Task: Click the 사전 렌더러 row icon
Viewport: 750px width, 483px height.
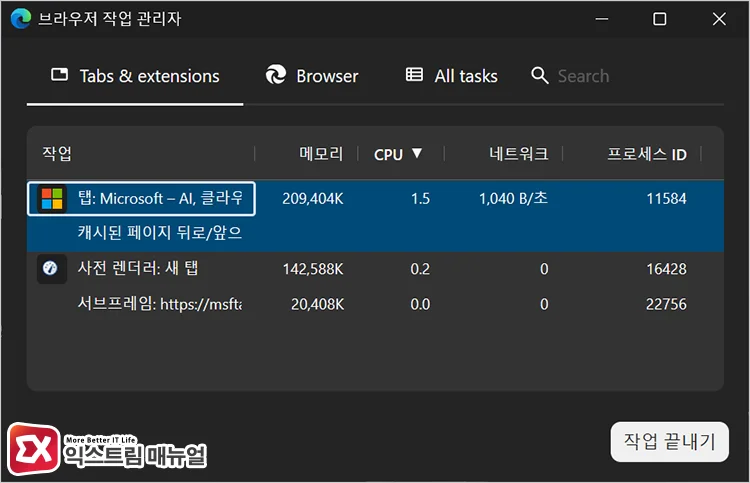Action: (50, 268)
